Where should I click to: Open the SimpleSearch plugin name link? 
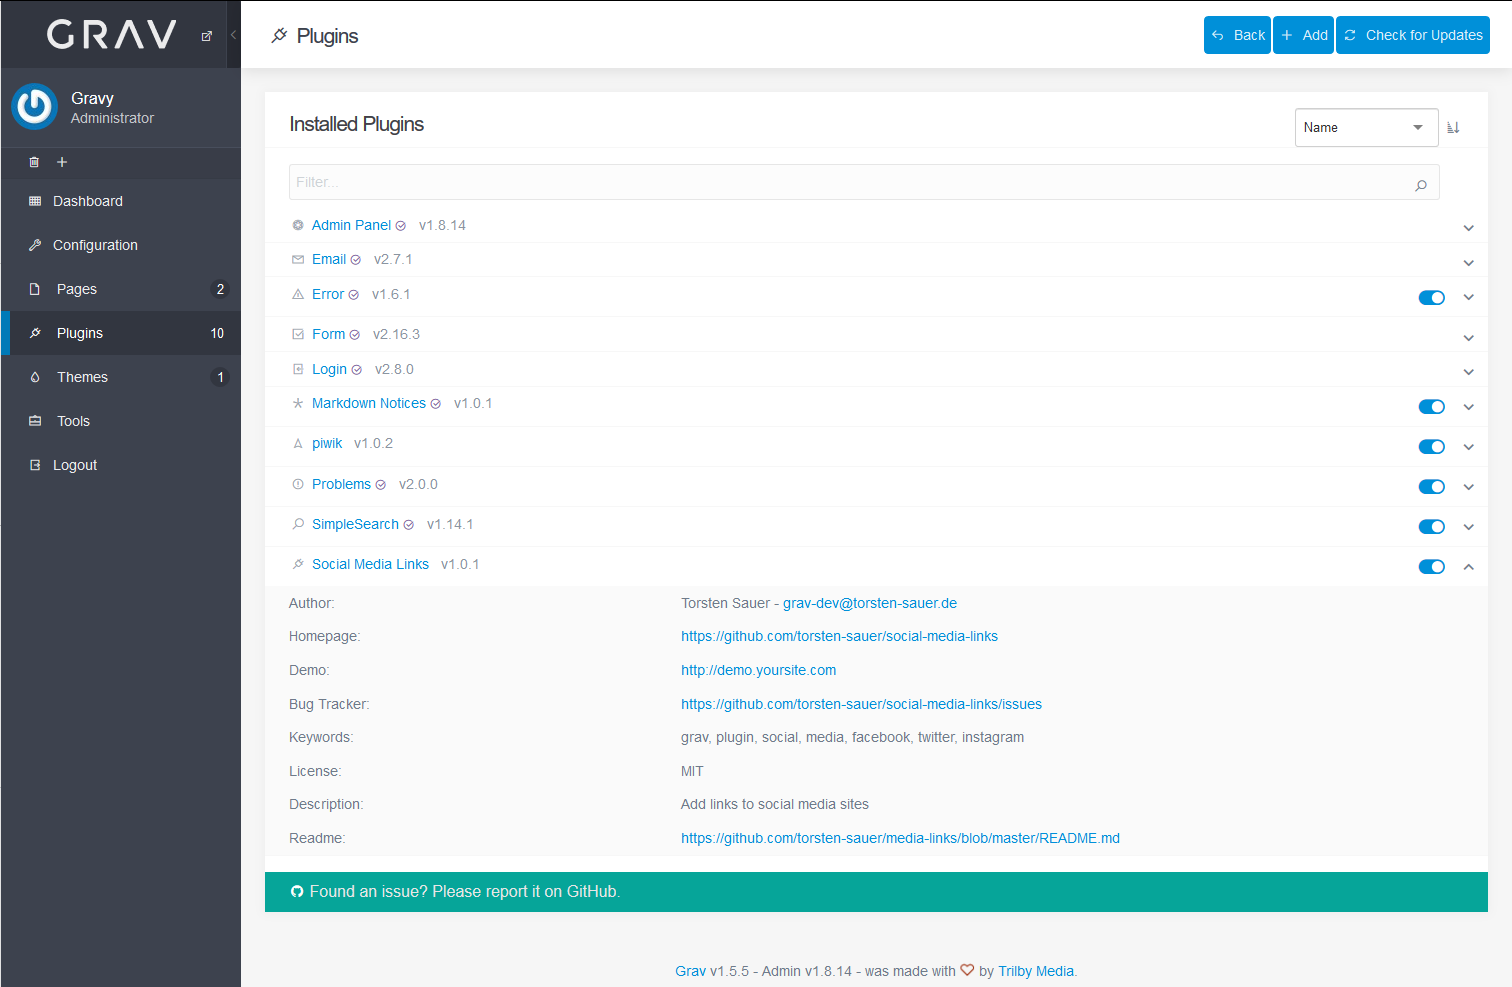pos(355,524)
